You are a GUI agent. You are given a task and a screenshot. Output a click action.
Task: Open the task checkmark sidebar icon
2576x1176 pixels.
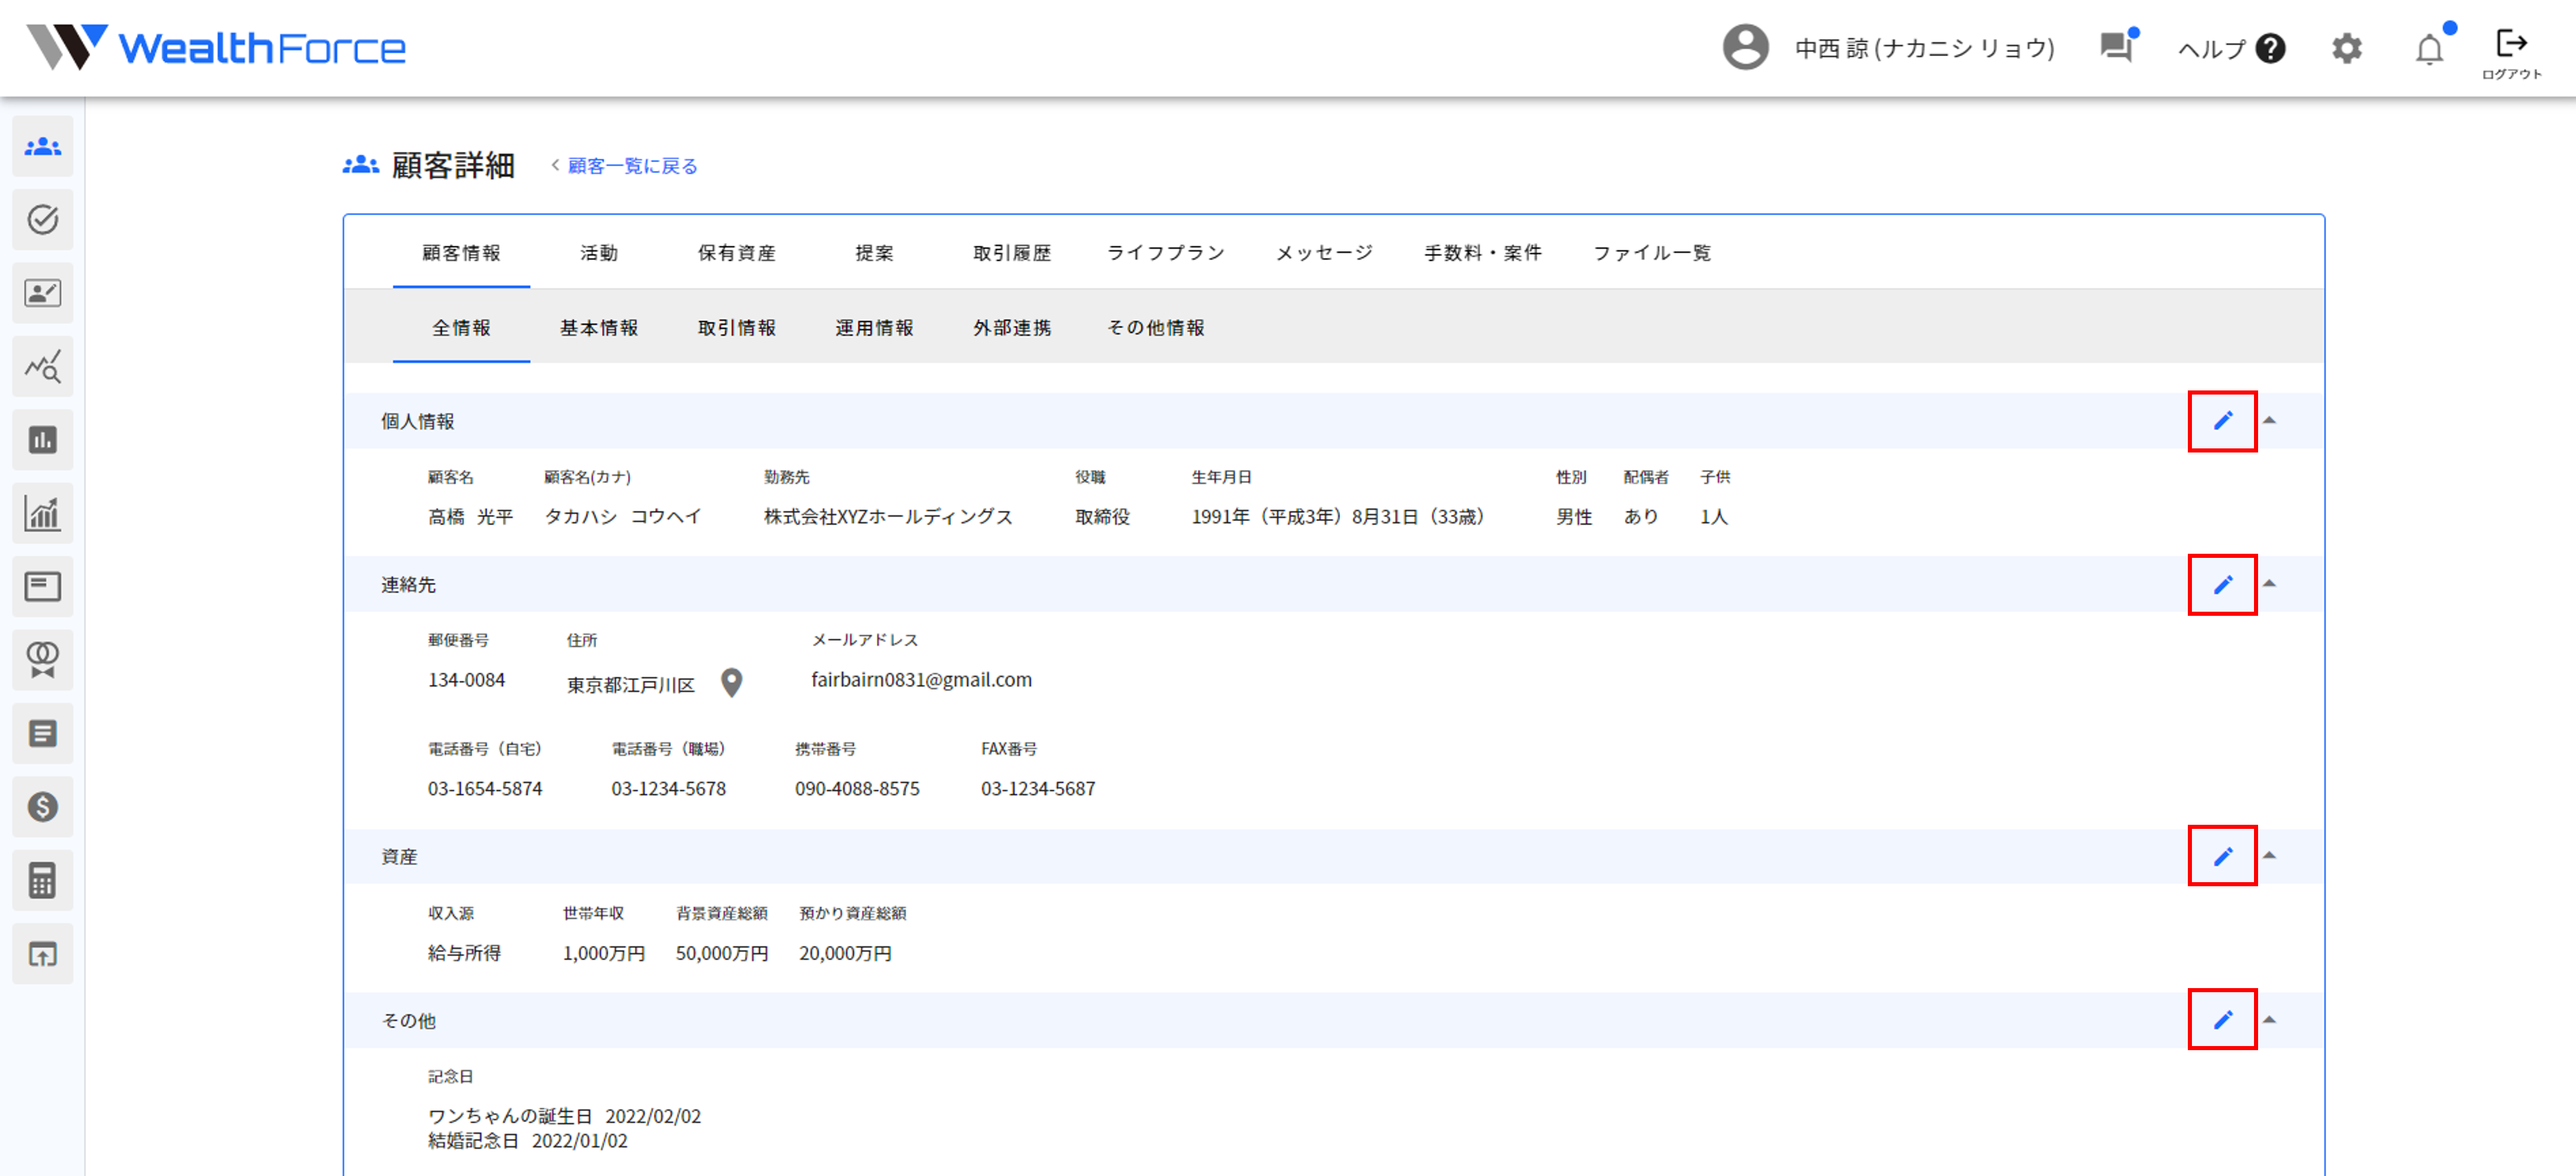tap(42, 220)
